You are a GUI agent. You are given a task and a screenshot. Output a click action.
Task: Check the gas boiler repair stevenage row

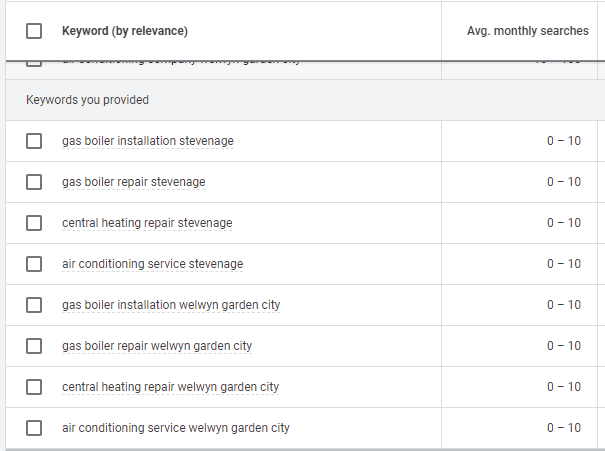(x=34, y=182)
